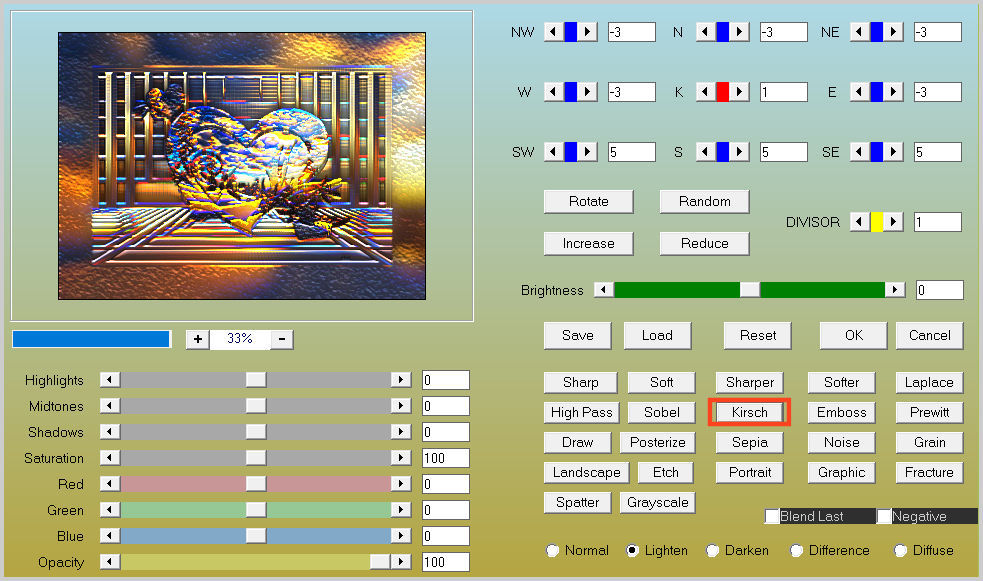Click Brightness slider left arrow
The width and height of the screenshot is (983, 581).
click(x=604, y=290)
